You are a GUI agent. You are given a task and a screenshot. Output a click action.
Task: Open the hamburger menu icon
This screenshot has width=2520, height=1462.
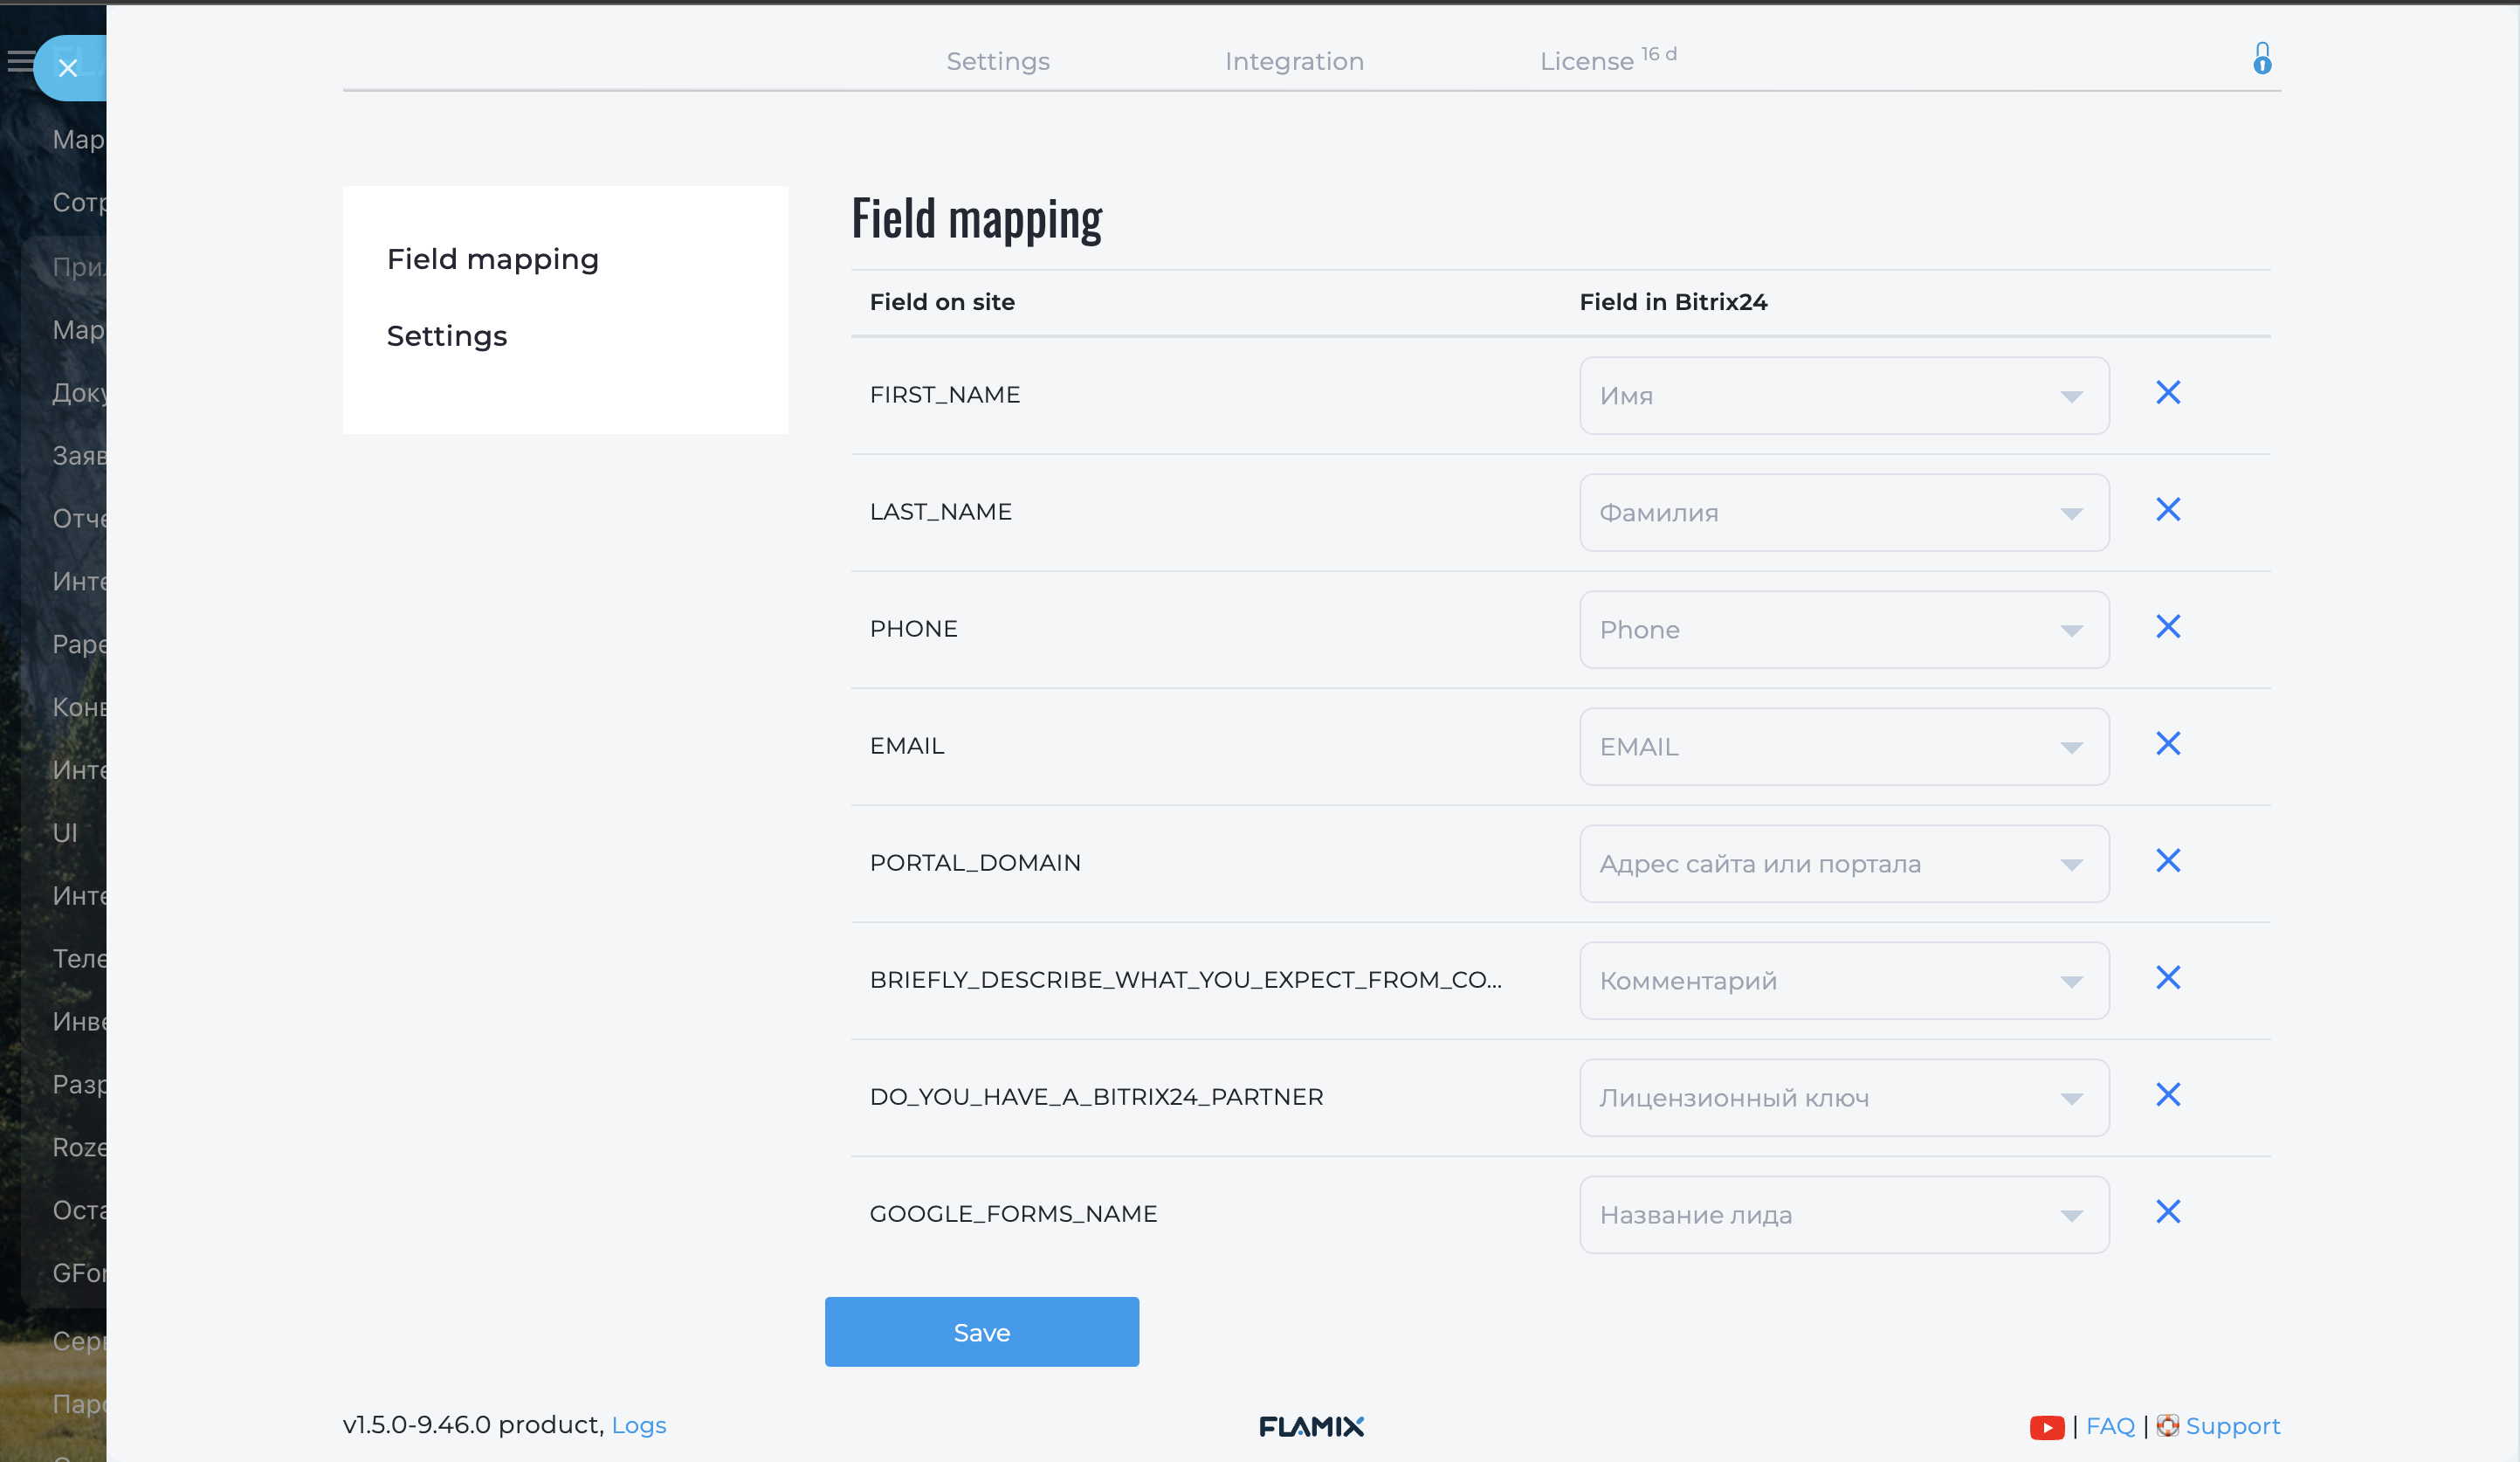19,62
